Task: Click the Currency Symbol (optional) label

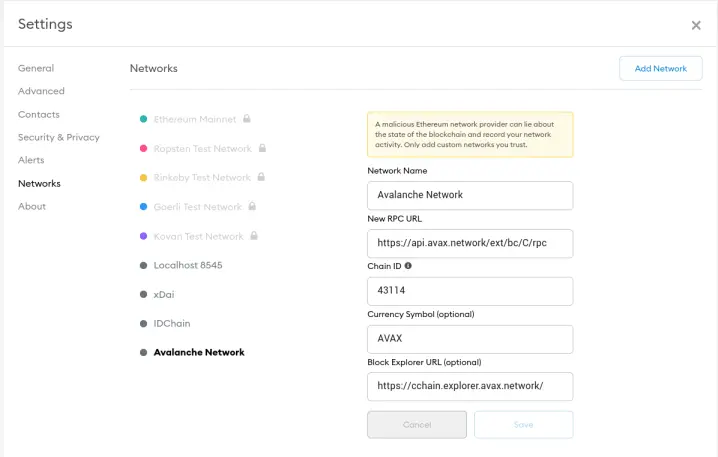Action: click(x=420, y=314)
